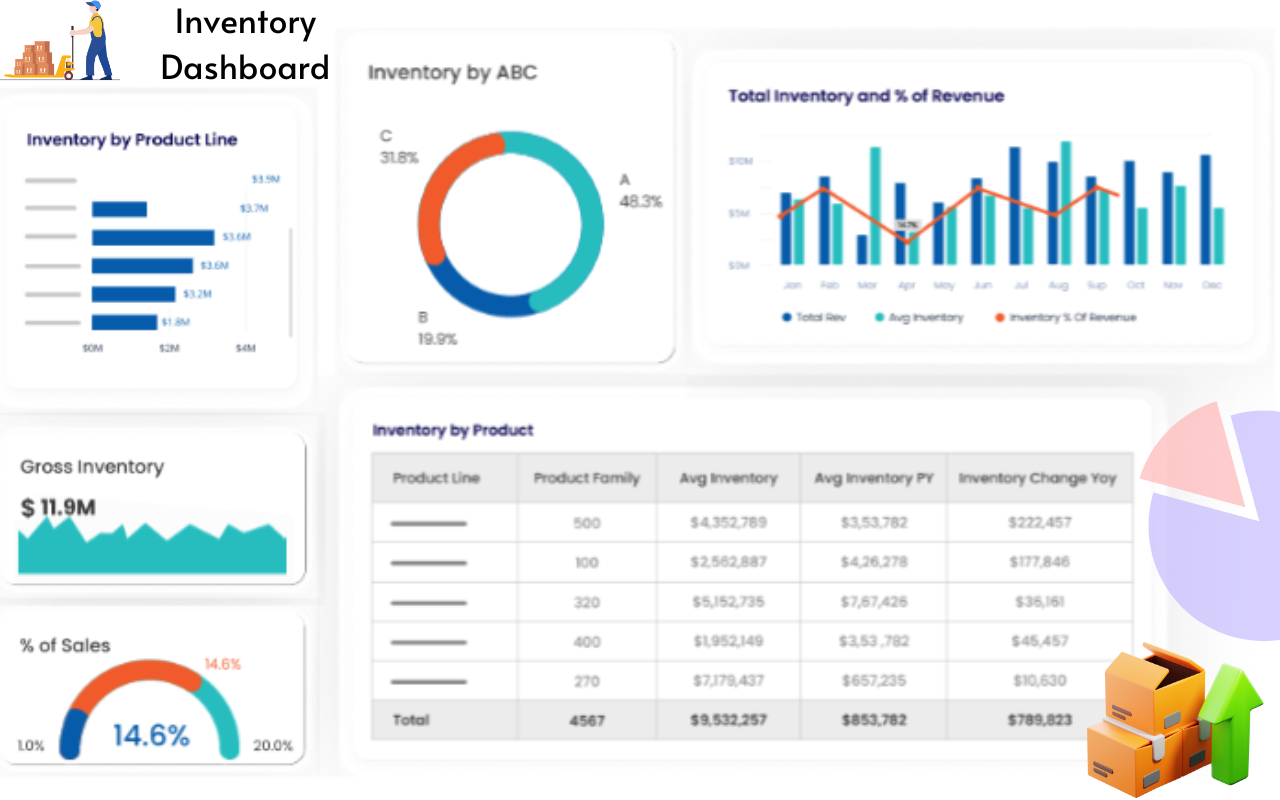This screenshot has width=1280, height=800.
Task: Click the Mar label on the revenue chart
Action: 867,285
